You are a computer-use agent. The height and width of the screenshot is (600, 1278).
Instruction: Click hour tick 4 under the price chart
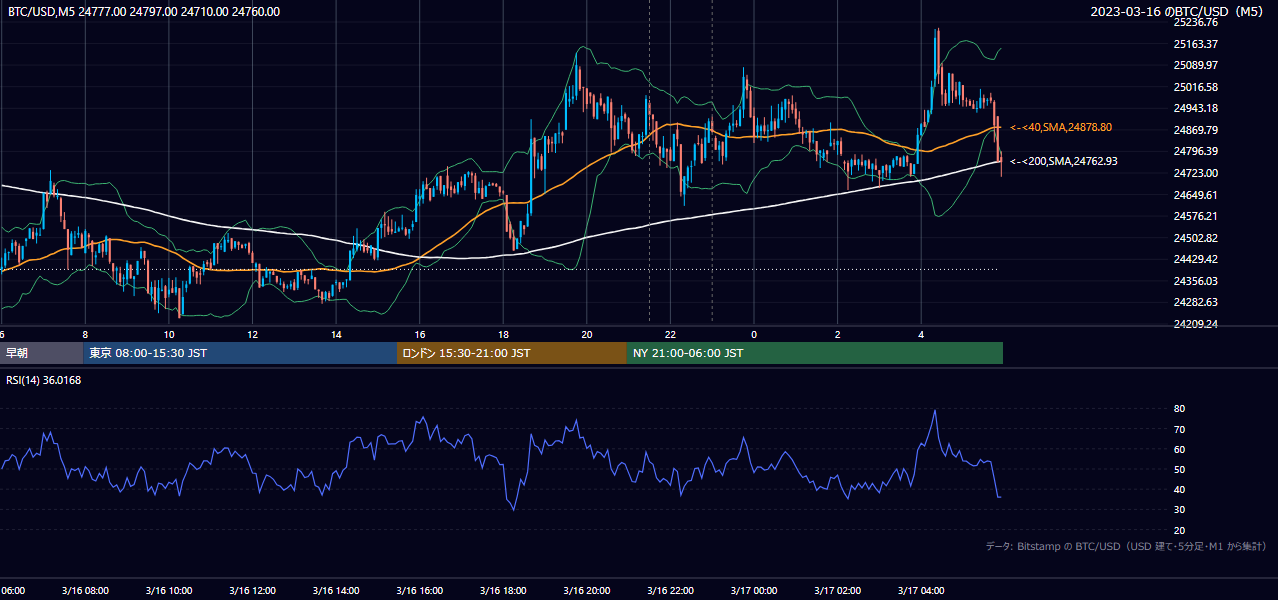click(921, 335)
